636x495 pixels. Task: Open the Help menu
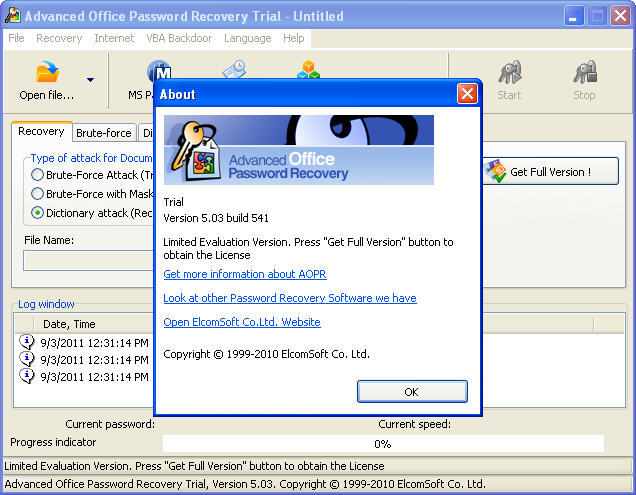[x=294, y=38]
